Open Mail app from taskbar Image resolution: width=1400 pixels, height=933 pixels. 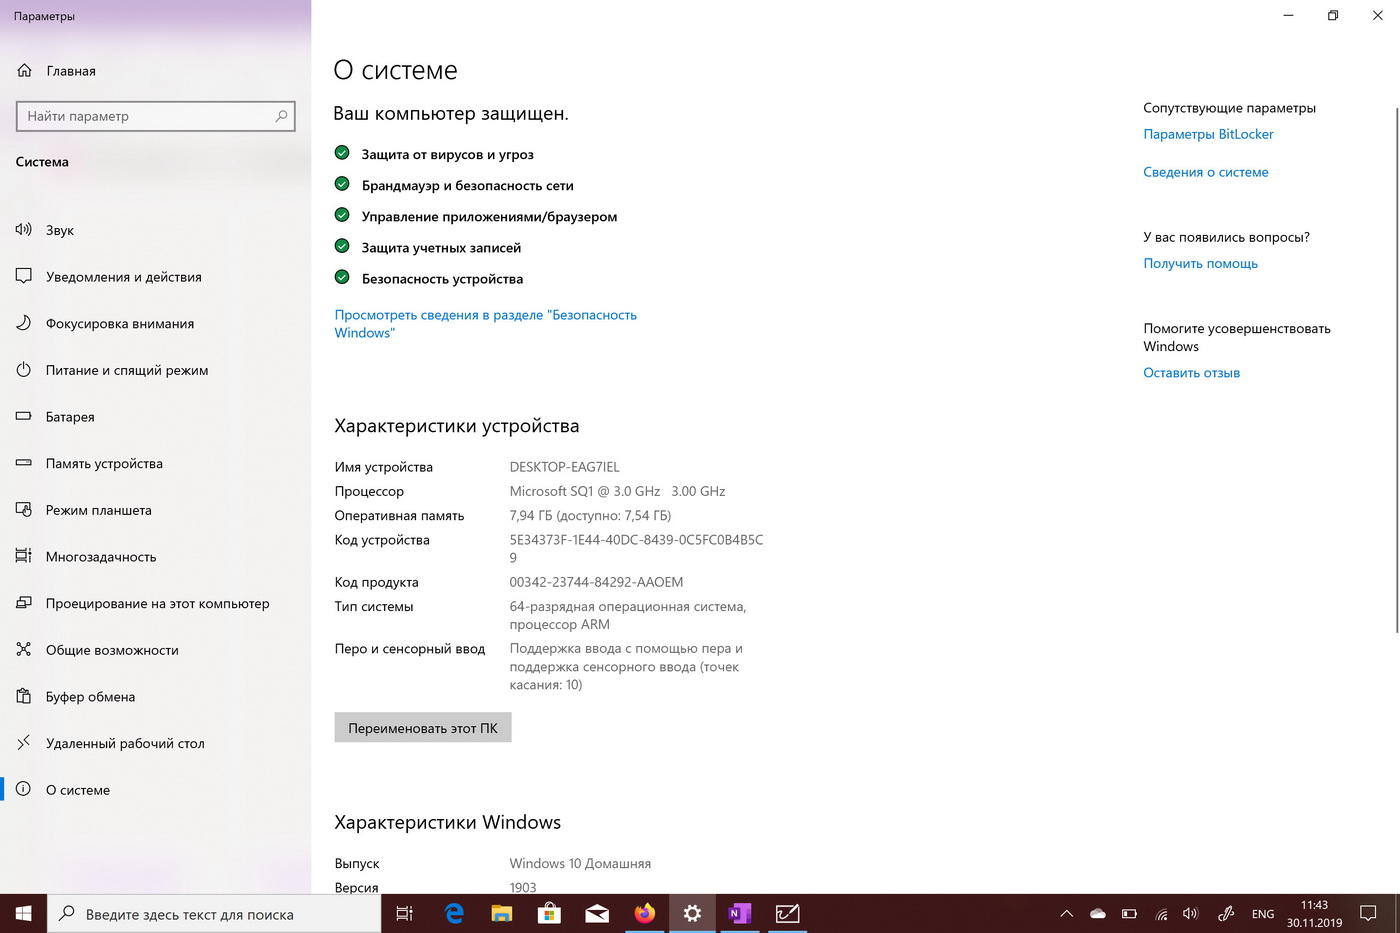coord(597,914)
